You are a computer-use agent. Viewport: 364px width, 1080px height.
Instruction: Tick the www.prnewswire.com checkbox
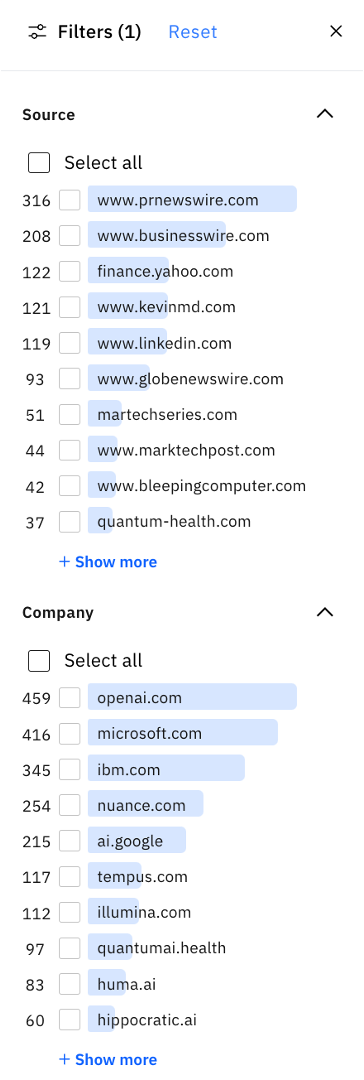(x=70, y=200)
